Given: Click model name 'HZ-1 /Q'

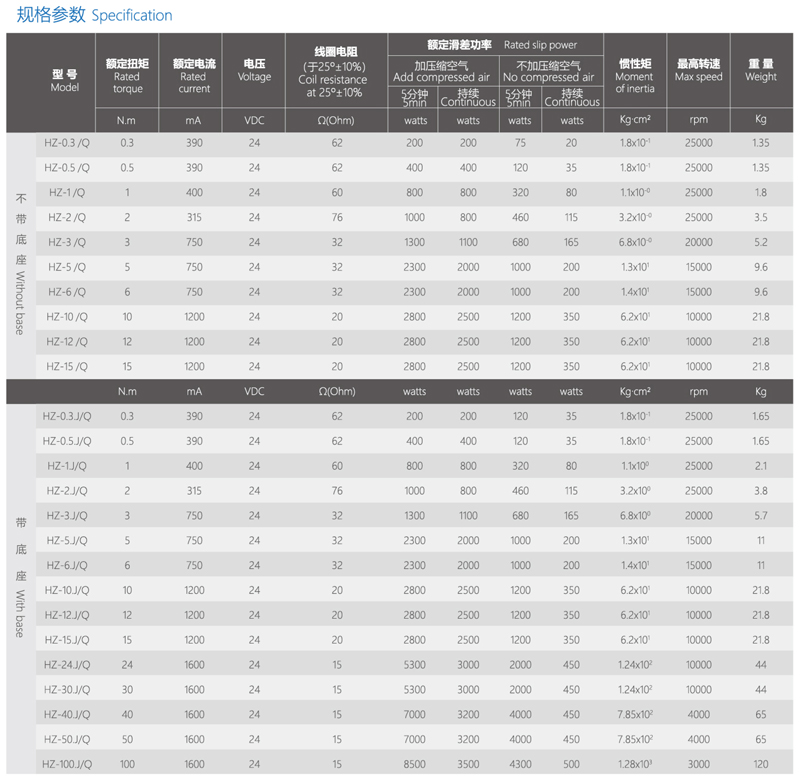Looking at the screenshot, I should (x=67, y=193).
